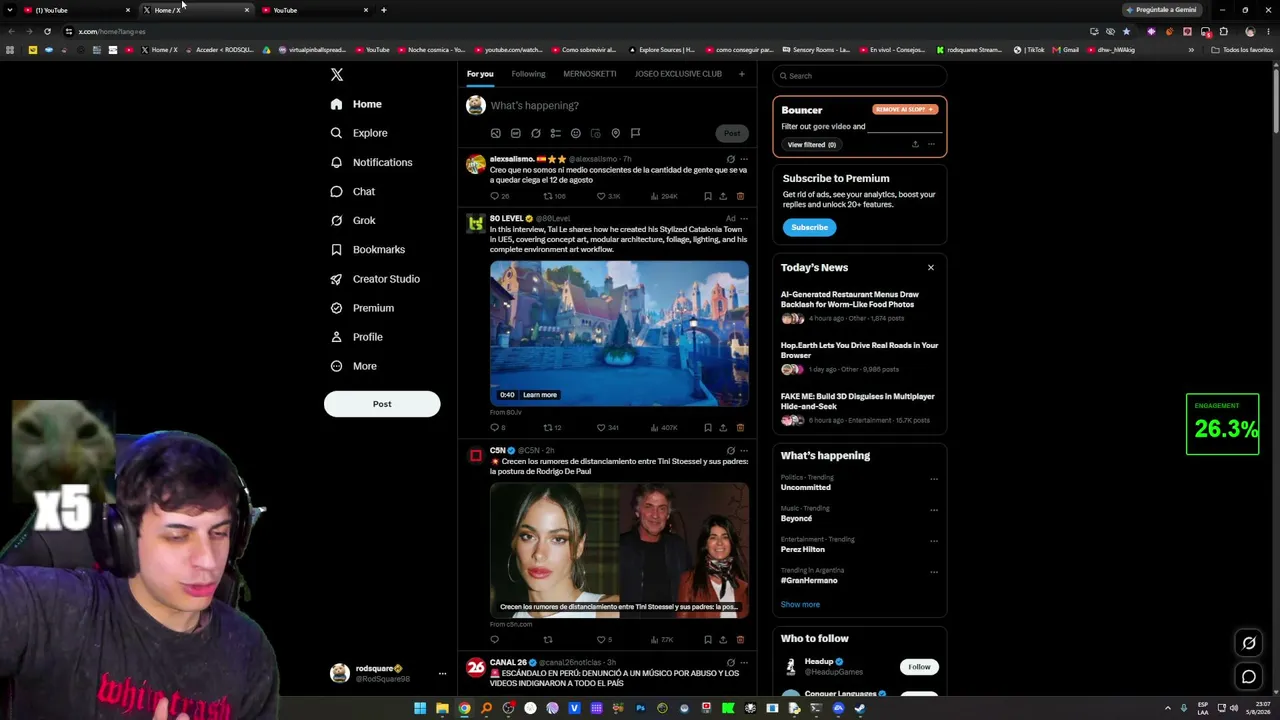Bookmark the 80 LEVEL post
Screen dimensions: 1280x720
click(707, 427)
